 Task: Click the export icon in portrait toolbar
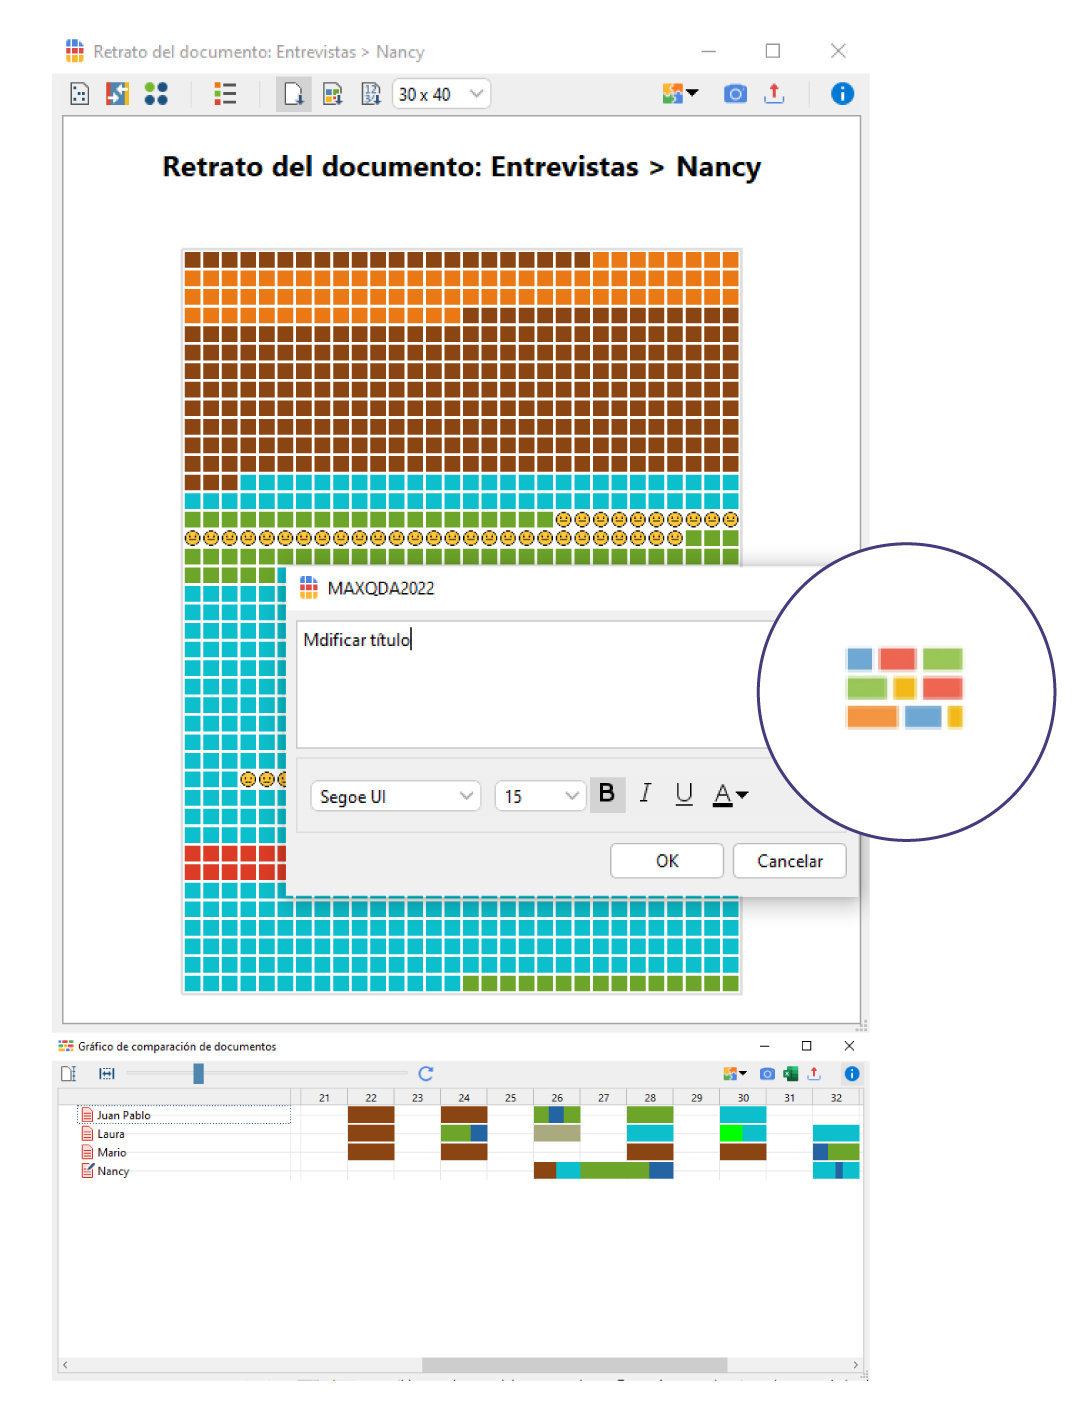774,94
